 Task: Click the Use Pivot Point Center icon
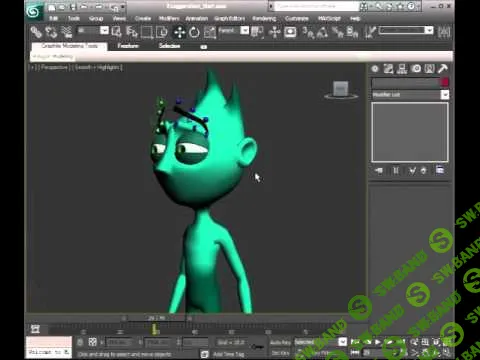[257, 32]
